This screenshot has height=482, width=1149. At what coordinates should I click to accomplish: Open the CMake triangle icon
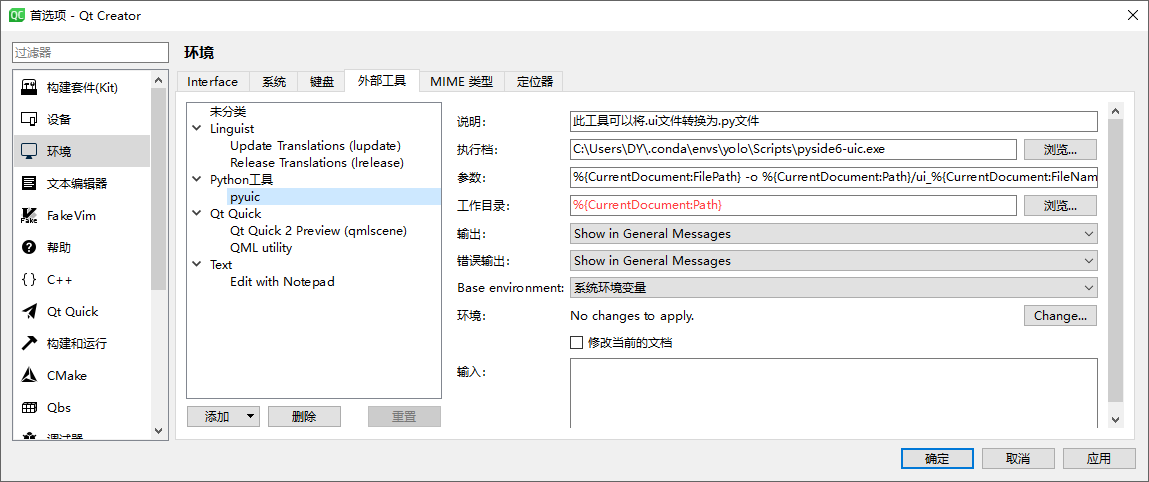pos(29,375)
